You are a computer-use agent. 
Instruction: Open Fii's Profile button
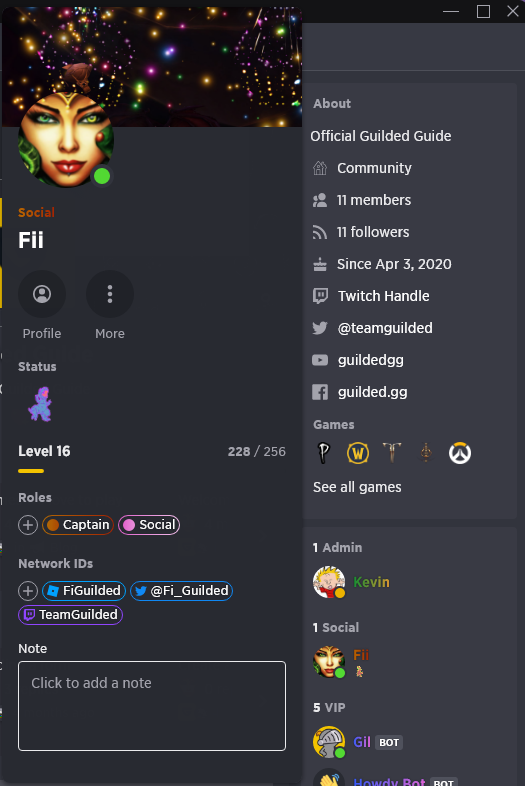point(42,294)
